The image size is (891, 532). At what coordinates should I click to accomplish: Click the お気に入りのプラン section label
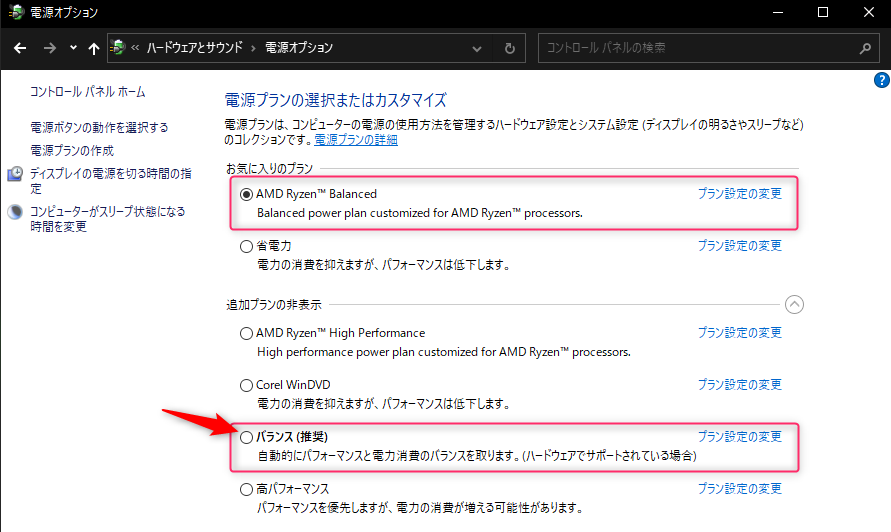point(269,169)
